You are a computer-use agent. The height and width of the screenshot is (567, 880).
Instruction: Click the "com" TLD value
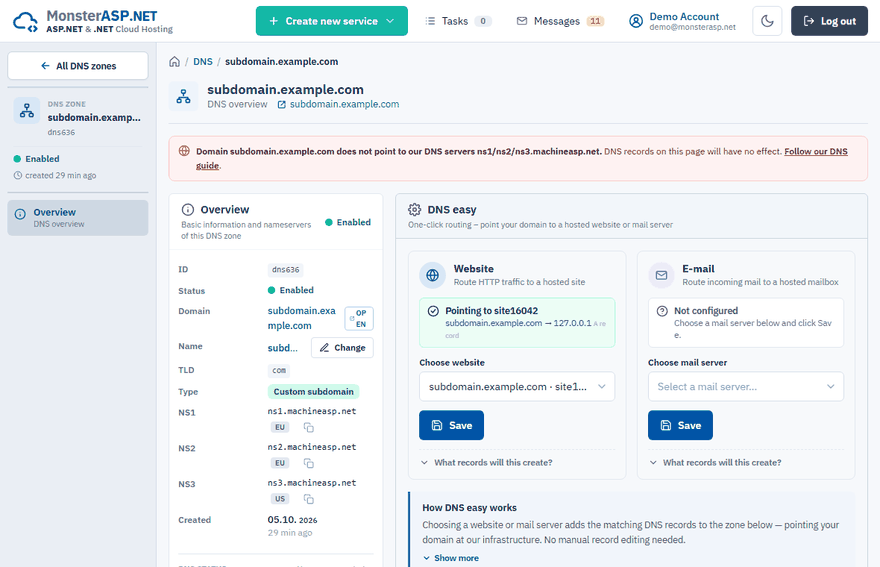coord(279,371)
